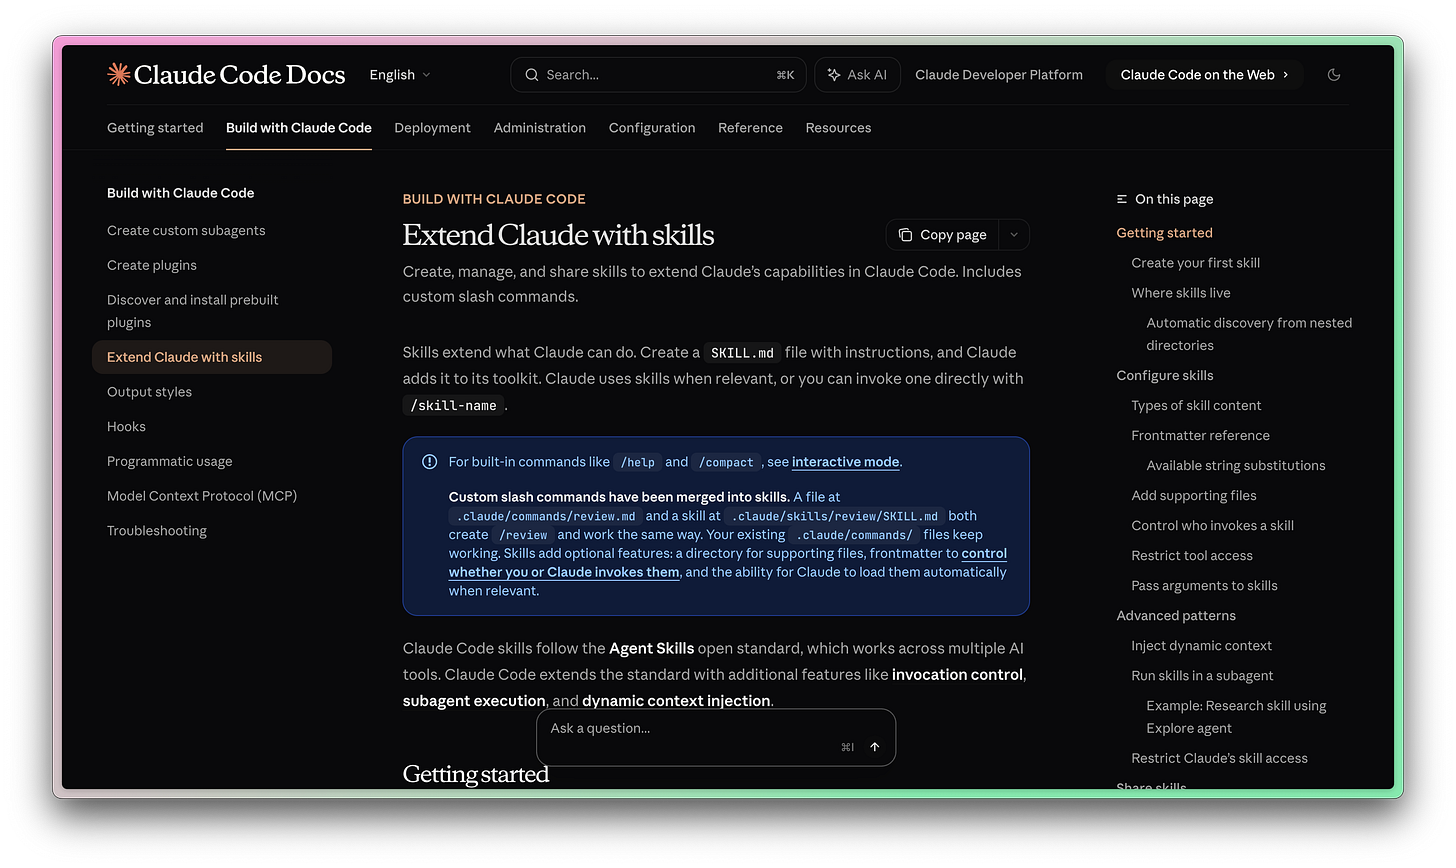
Task: Jump to Restrict tool access
Action: tap(1192, 556)
